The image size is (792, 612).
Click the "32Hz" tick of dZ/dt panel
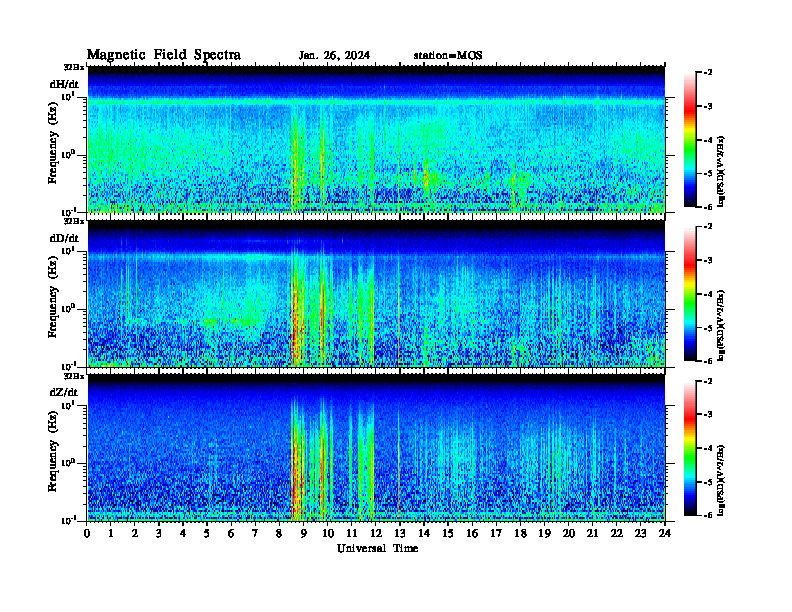click(74, 376)
